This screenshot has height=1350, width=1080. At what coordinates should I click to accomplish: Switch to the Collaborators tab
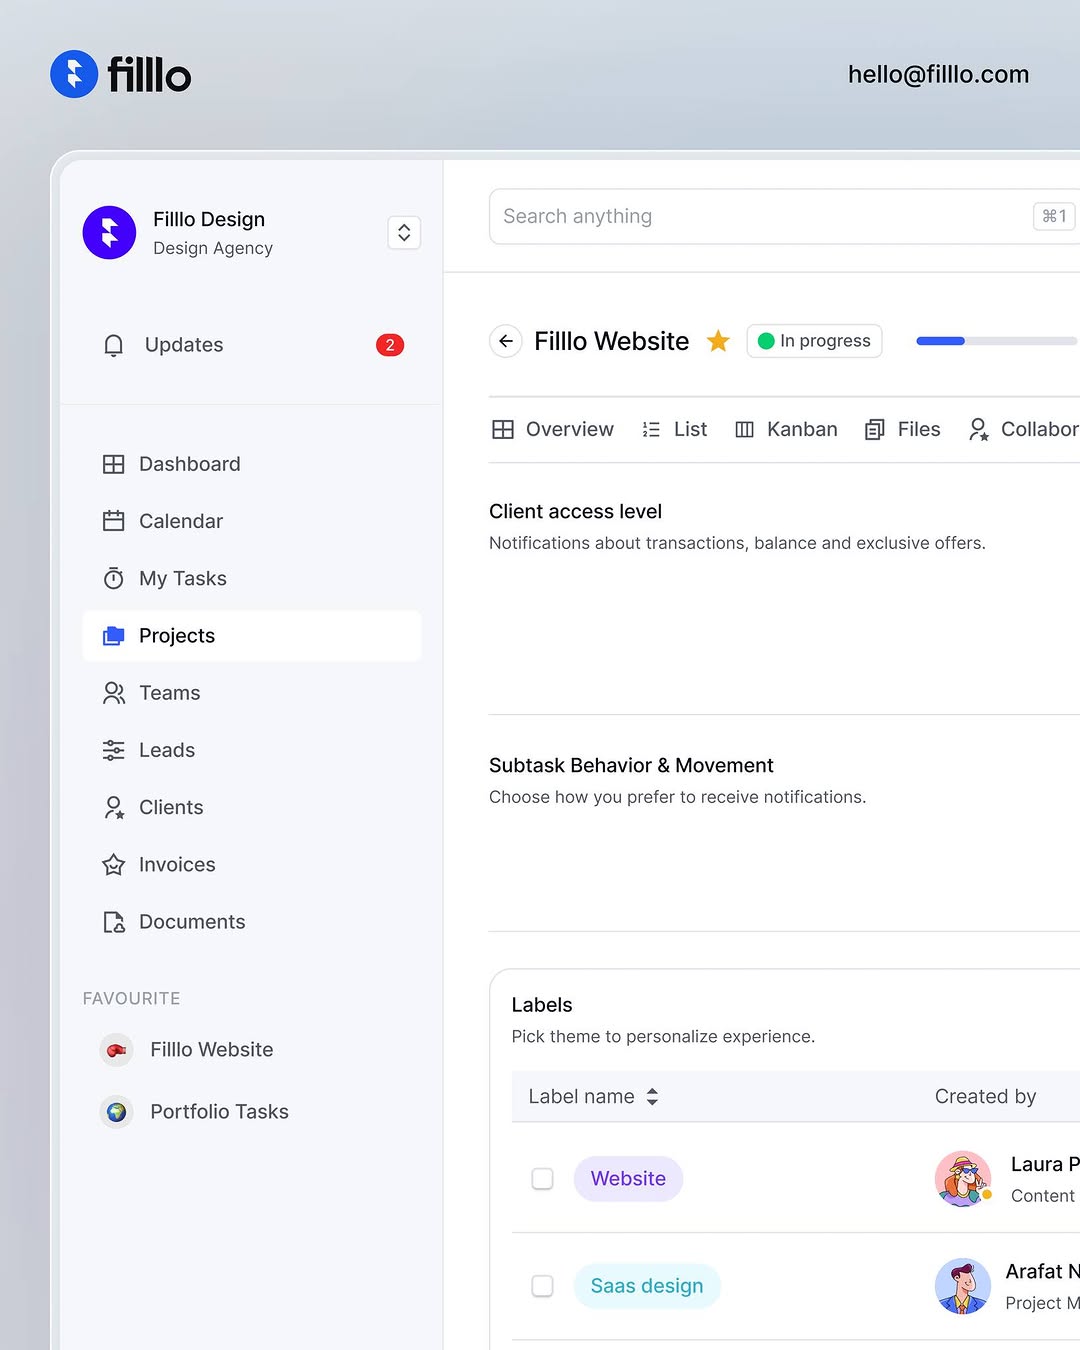tap(1023, 429)
